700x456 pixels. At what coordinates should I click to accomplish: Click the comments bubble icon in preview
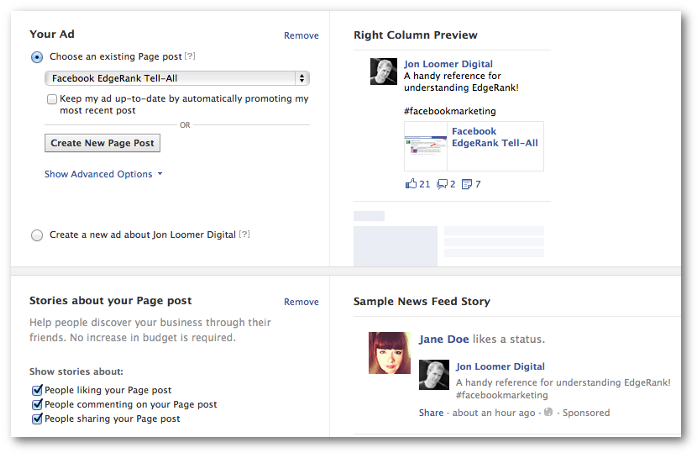coord(442,184)
